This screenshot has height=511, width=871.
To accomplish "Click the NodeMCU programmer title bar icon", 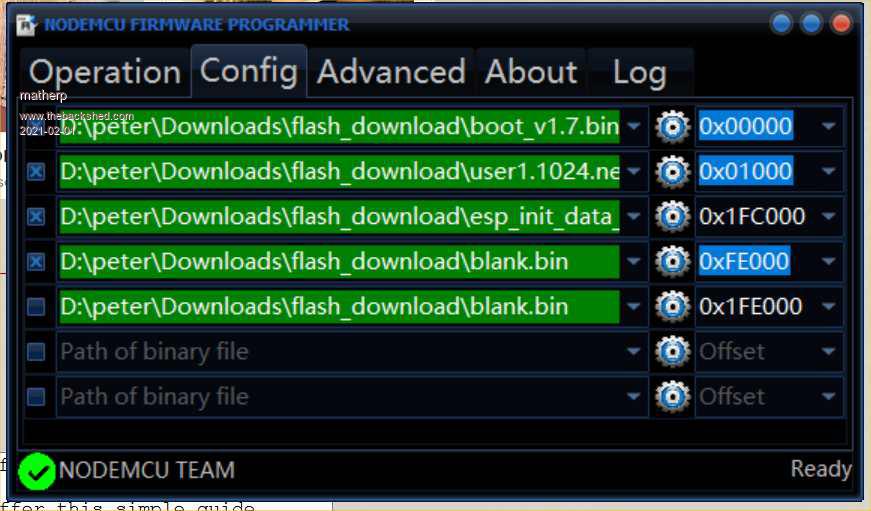I will (26, 25).
